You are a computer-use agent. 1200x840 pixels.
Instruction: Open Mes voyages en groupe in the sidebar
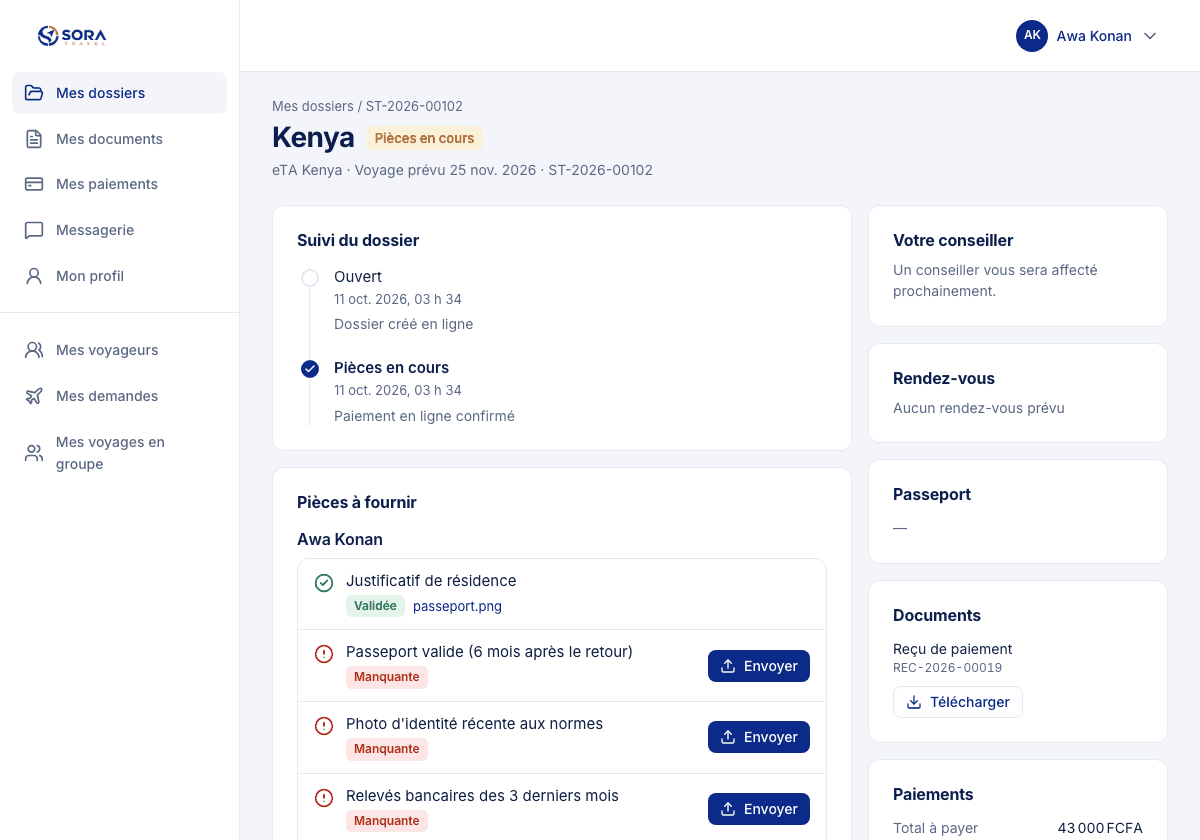coord(119,453)
